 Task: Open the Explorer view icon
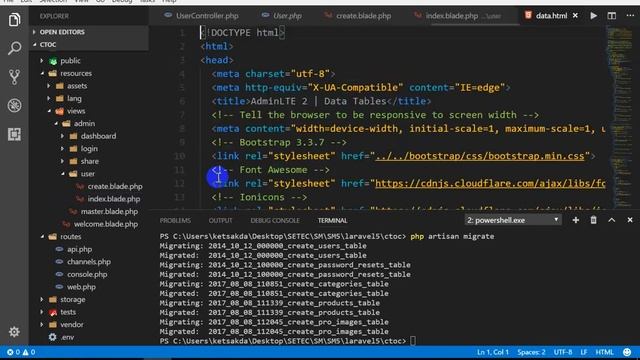pyautogui.click(x=14, y=19)
